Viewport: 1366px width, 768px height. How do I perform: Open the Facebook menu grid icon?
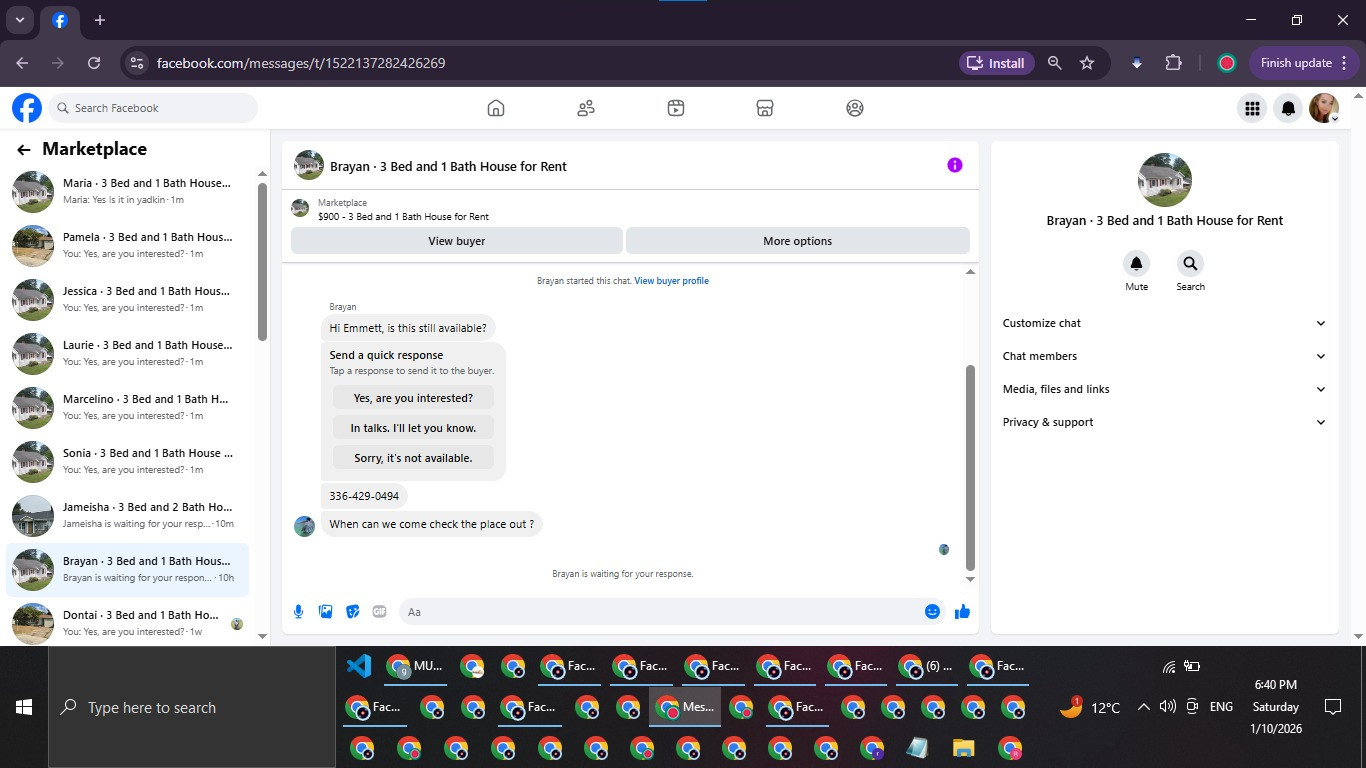pos(1252,108)
